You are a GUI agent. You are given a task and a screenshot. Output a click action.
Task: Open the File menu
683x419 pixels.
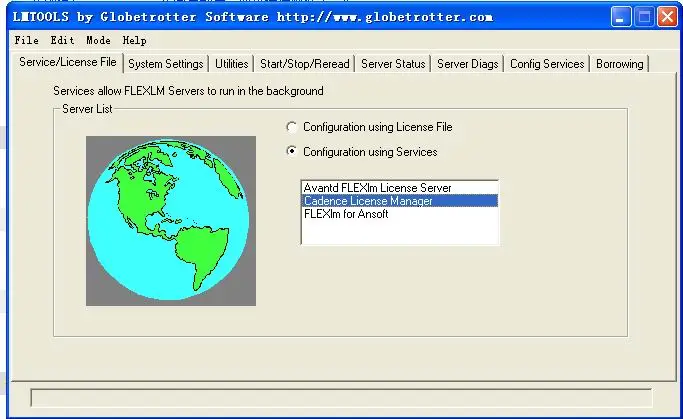coord(27,41)
